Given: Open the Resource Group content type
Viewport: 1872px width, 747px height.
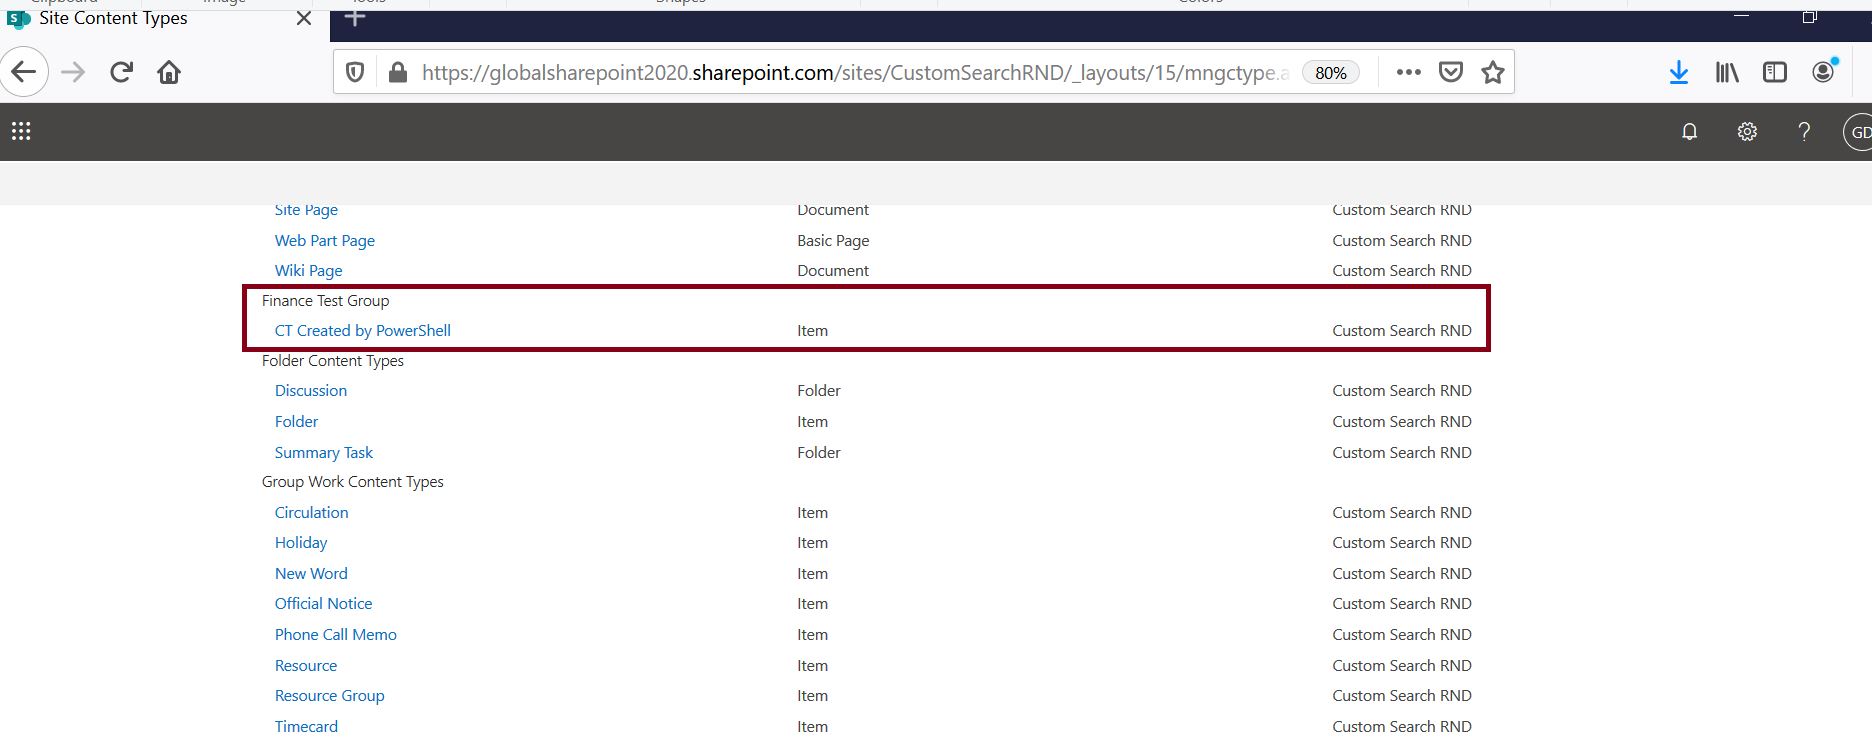Looking at the screenshot, I should 329,695.
